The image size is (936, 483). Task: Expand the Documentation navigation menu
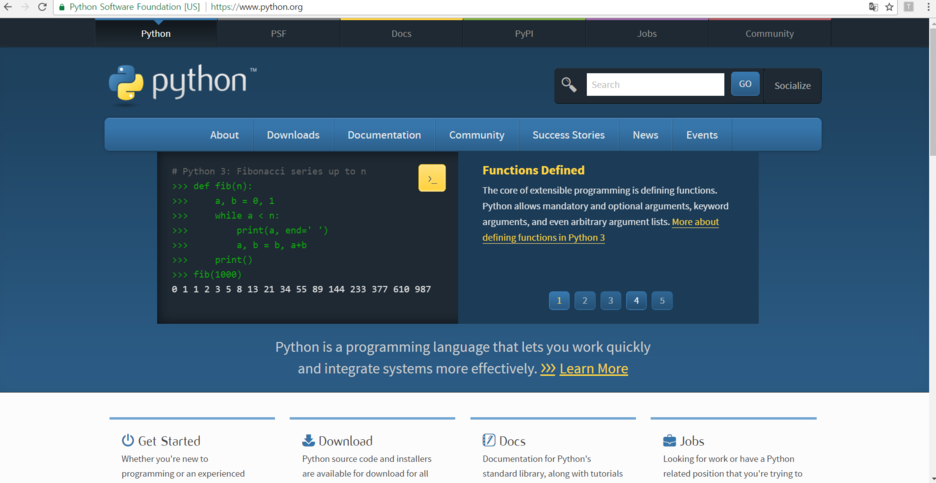click(384, 135)
